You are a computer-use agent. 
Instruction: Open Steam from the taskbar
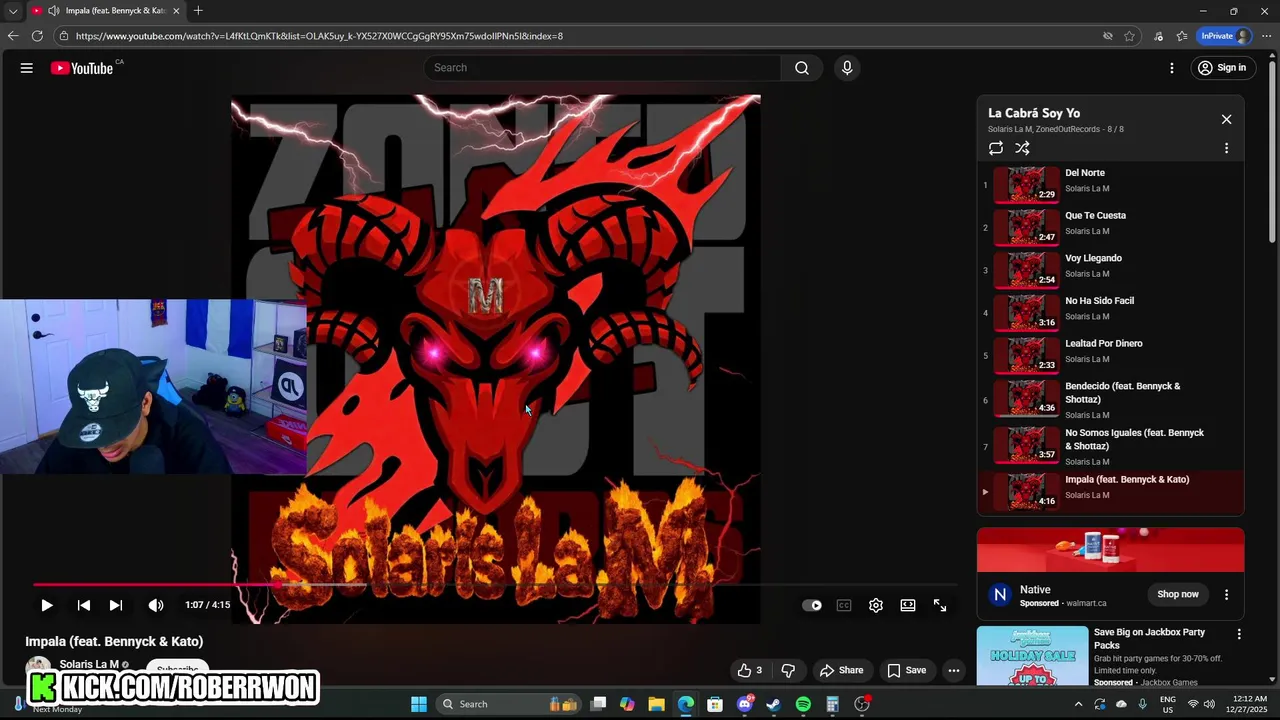click(773, 704)
